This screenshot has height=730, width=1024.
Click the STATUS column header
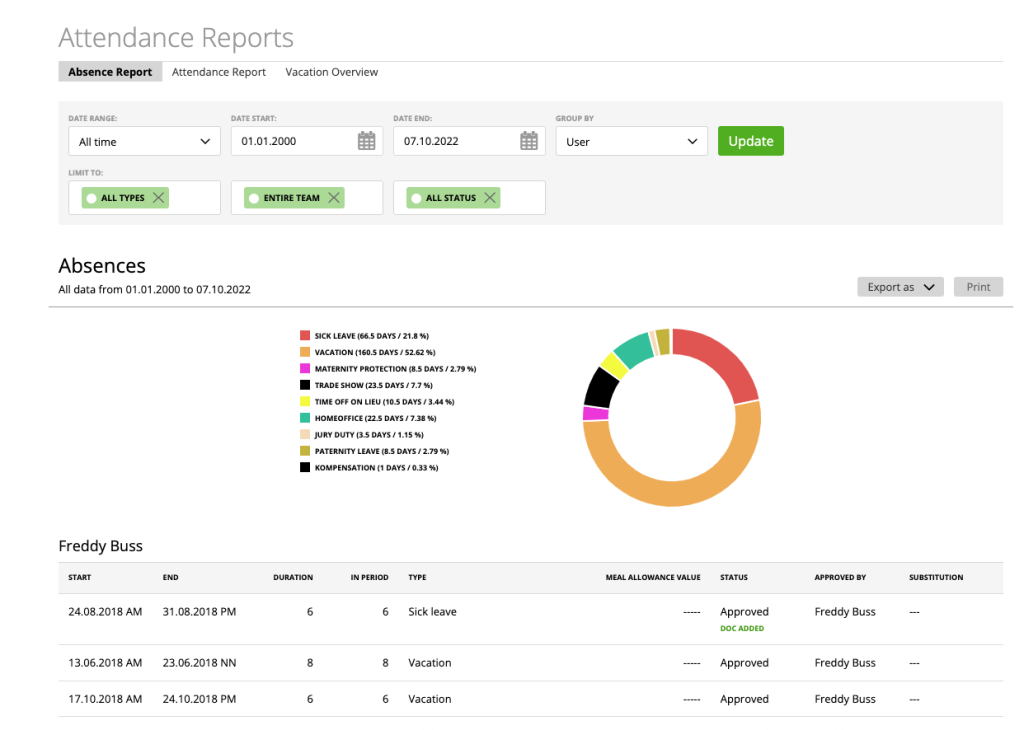tap(734, 577)
